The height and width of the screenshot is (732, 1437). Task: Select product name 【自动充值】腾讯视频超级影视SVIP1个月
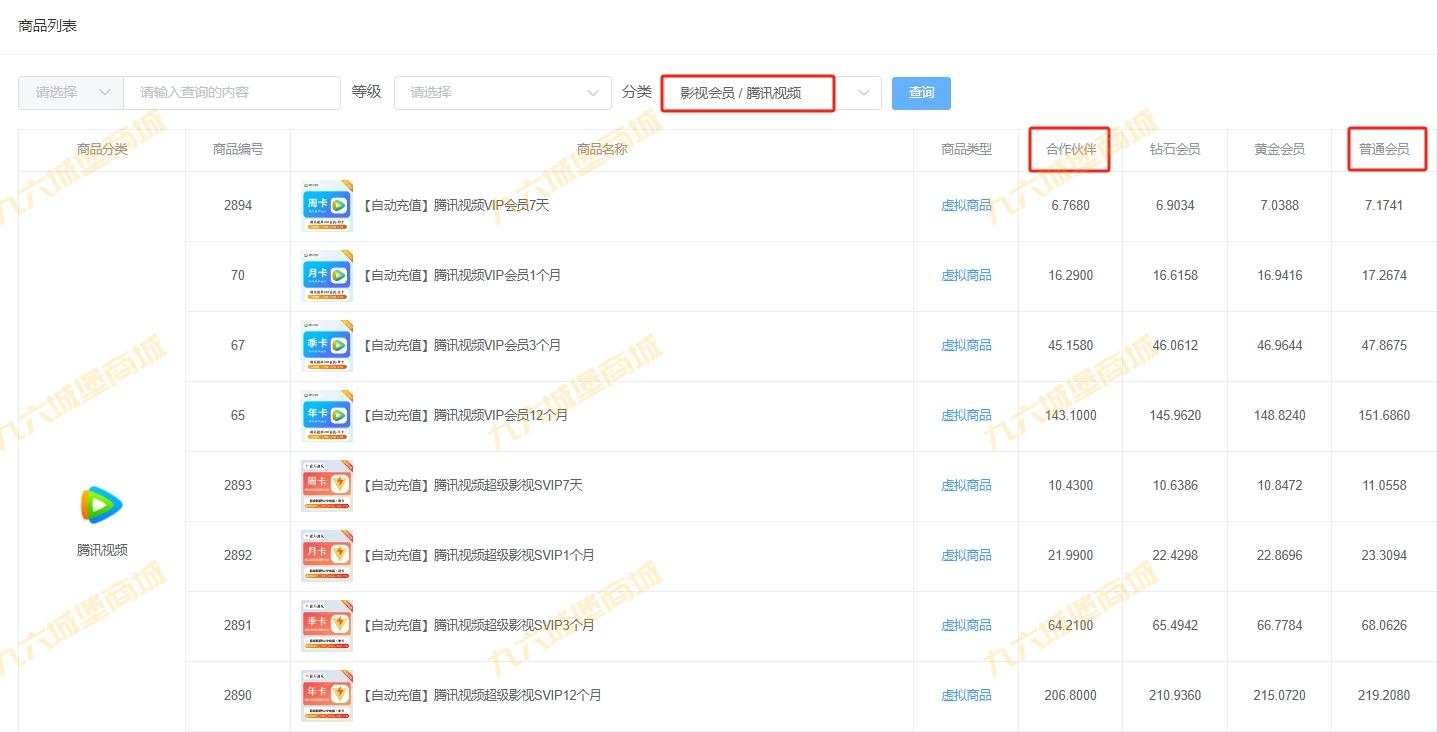pos(477,555)
